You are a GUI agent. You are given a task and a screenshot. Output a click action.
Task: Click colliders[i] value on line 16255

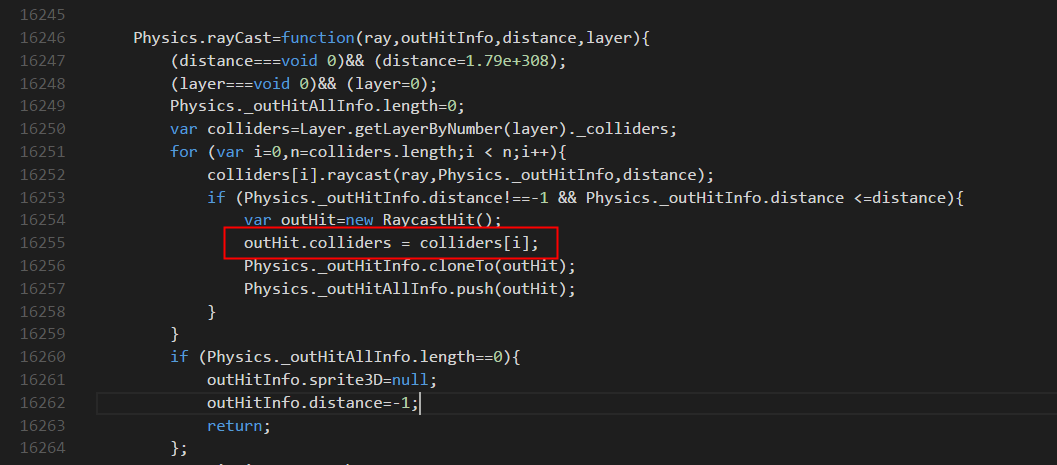[x=475, y=243]
